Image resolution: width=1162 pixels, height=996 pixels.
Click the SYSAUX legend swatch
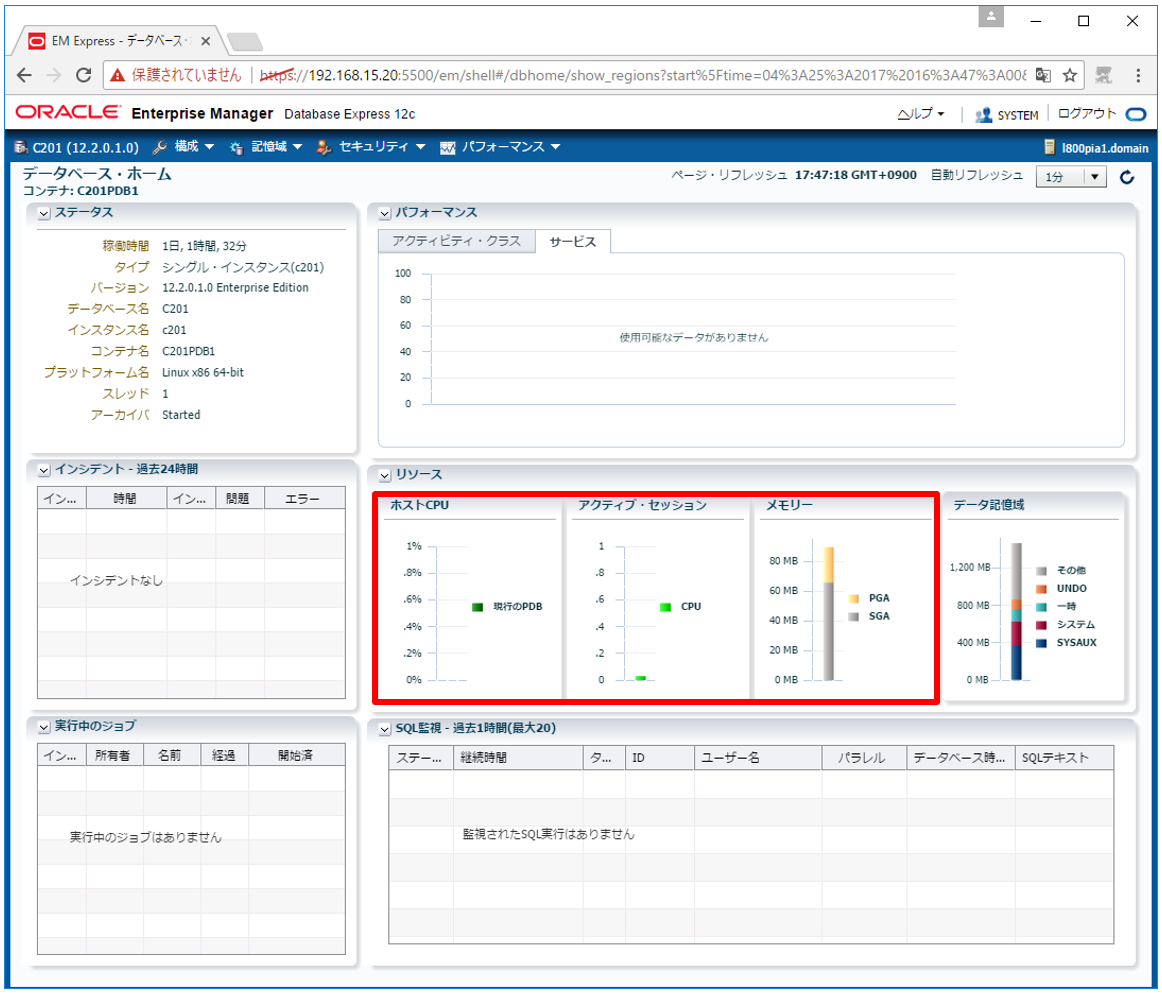(x=1041, y=643)
